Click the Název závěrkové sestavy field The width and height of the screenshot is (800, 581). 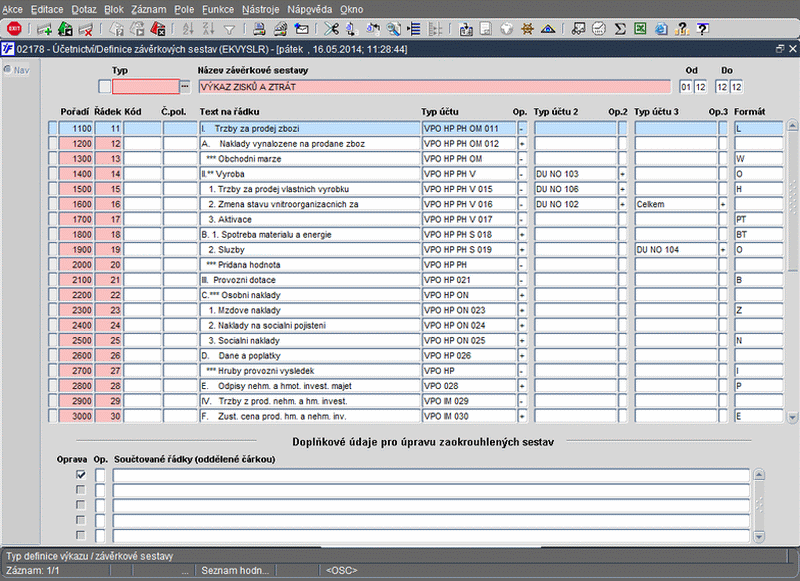pyautogui.click(x=433, y=87)
